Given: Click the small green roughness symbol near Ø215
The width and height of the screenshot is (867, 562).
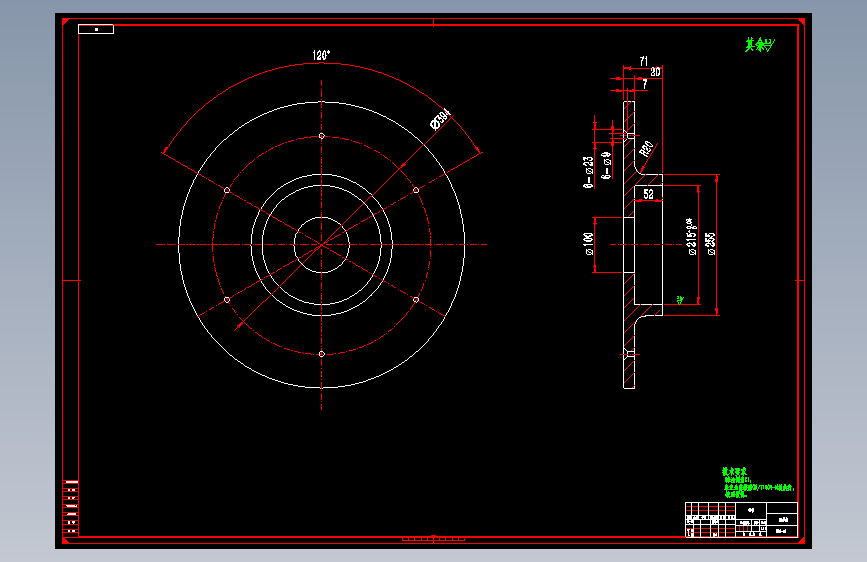Looking at the screenshot, I should (x=680, y=300).
